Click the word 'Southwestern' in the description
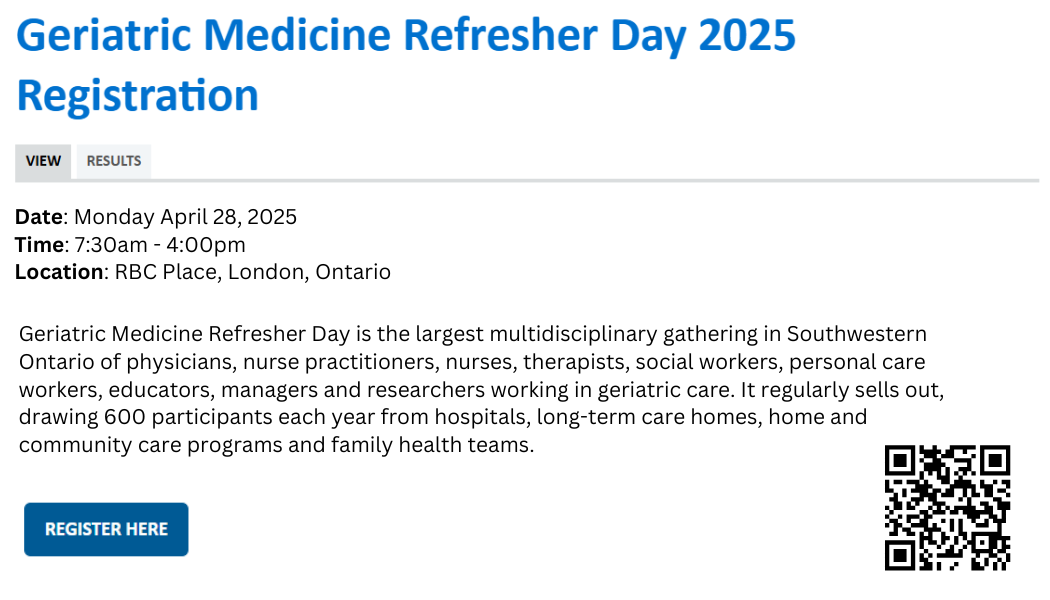The height and width of the screenshot is (600, 1050). 857,333
